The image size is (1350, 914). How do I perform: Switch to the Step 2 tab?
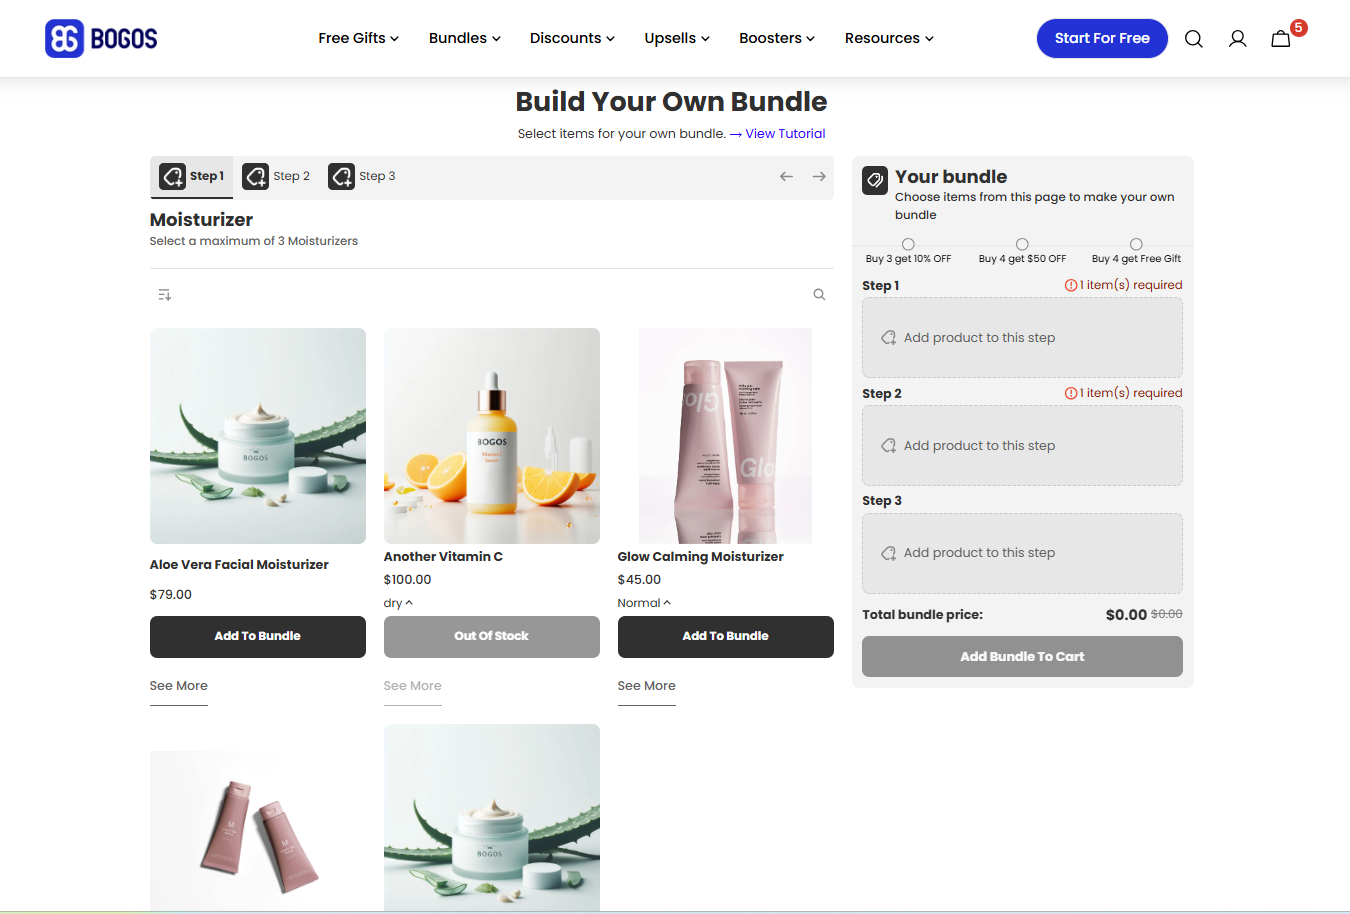[x=276, y=176]
